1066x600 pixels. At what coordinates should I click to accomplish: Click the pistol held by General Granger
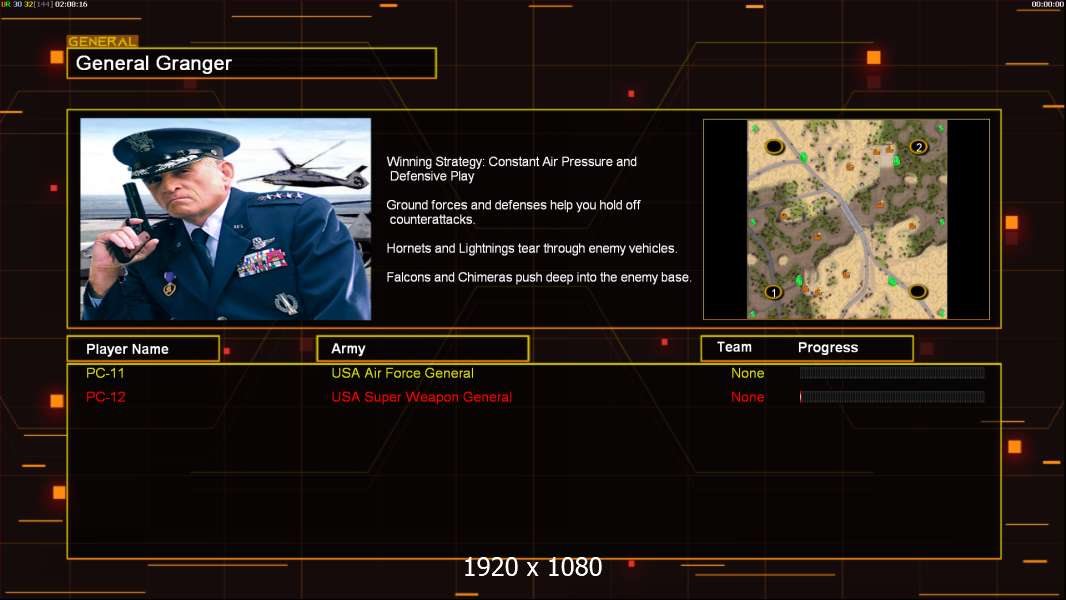coord(128,215)
